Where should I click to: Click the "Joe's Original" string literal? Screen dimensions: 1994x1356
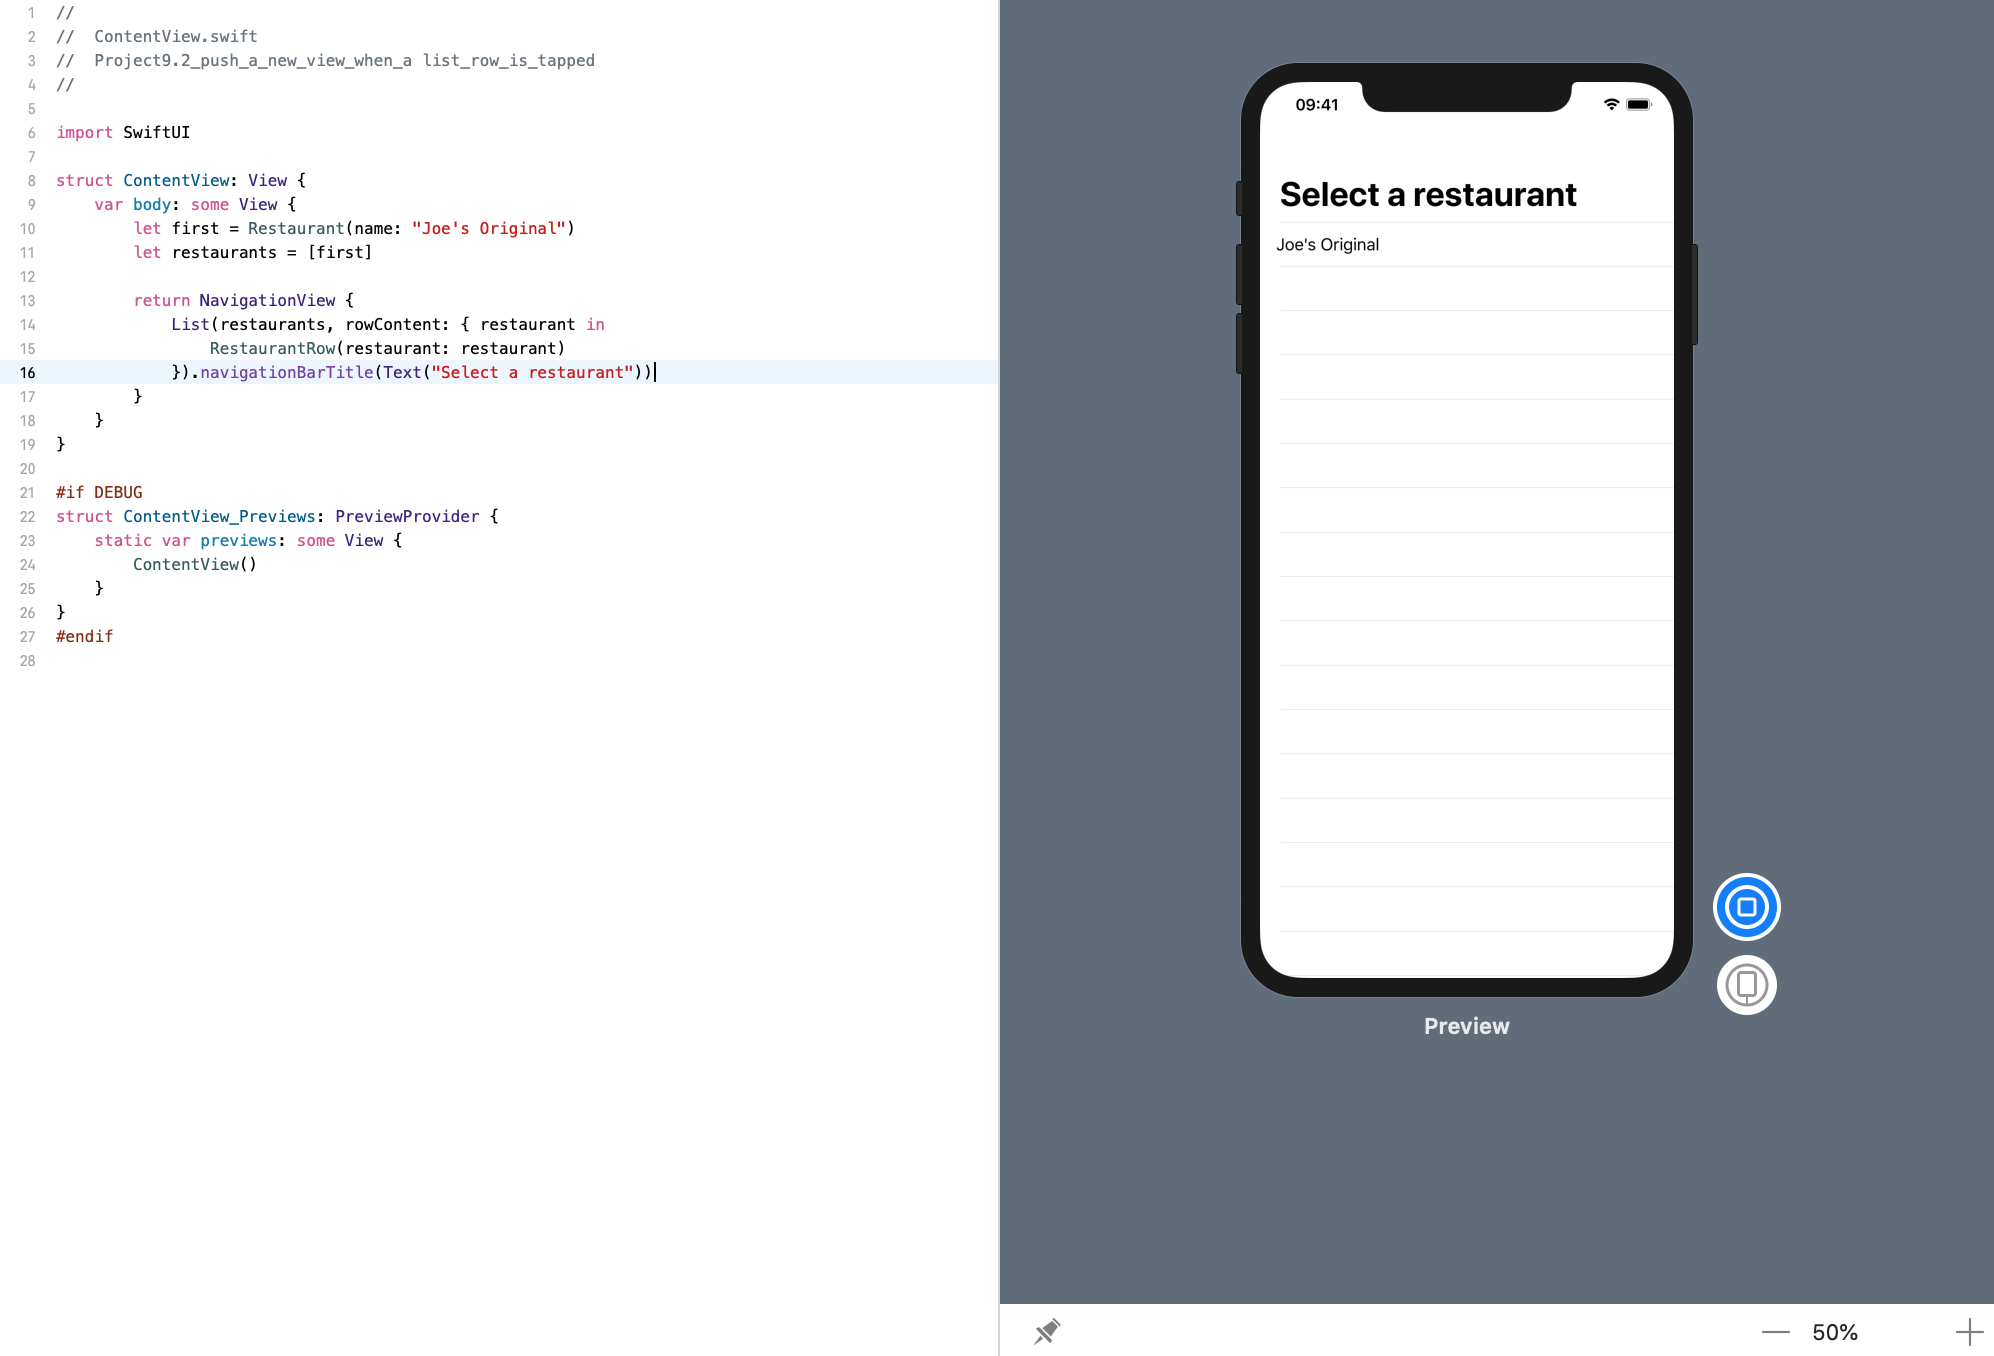coord(488,228)
